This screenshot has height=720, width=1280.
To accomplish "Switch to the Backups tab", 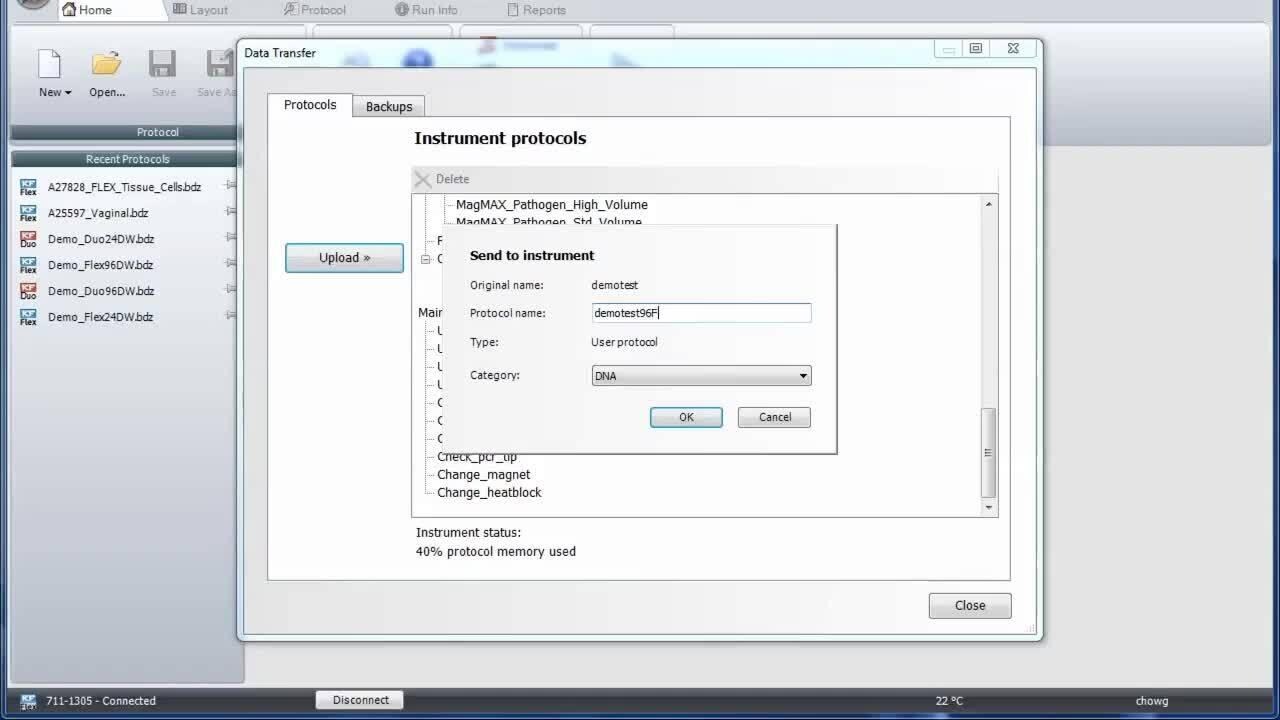I will (x=389, y=106).
